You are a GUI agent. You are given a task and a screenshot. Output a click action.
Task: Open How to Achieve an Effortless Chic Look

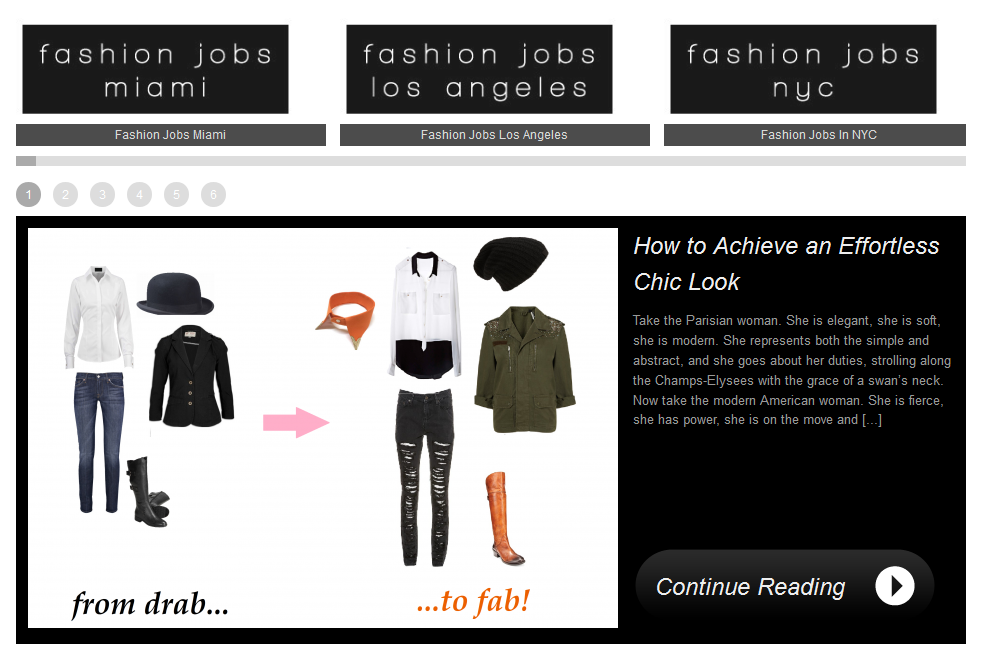coord(786,264)
